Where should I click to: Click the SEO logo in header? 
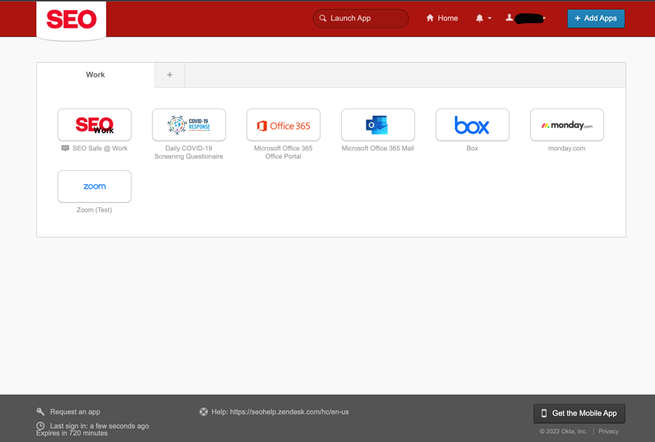tap(71, 20)
